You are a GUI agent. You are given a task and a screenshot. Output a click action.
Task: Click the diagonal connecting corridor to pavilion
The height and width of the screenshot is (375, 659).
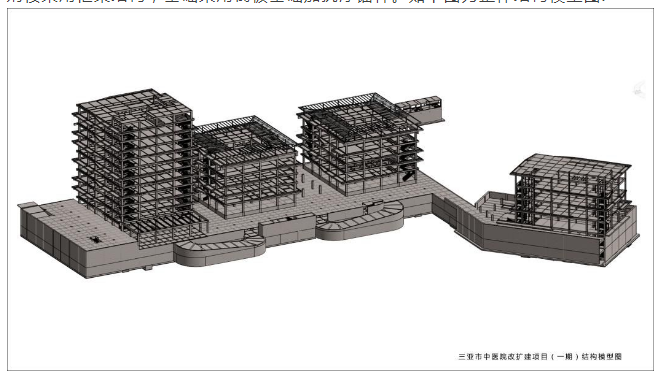pos(454,206)
